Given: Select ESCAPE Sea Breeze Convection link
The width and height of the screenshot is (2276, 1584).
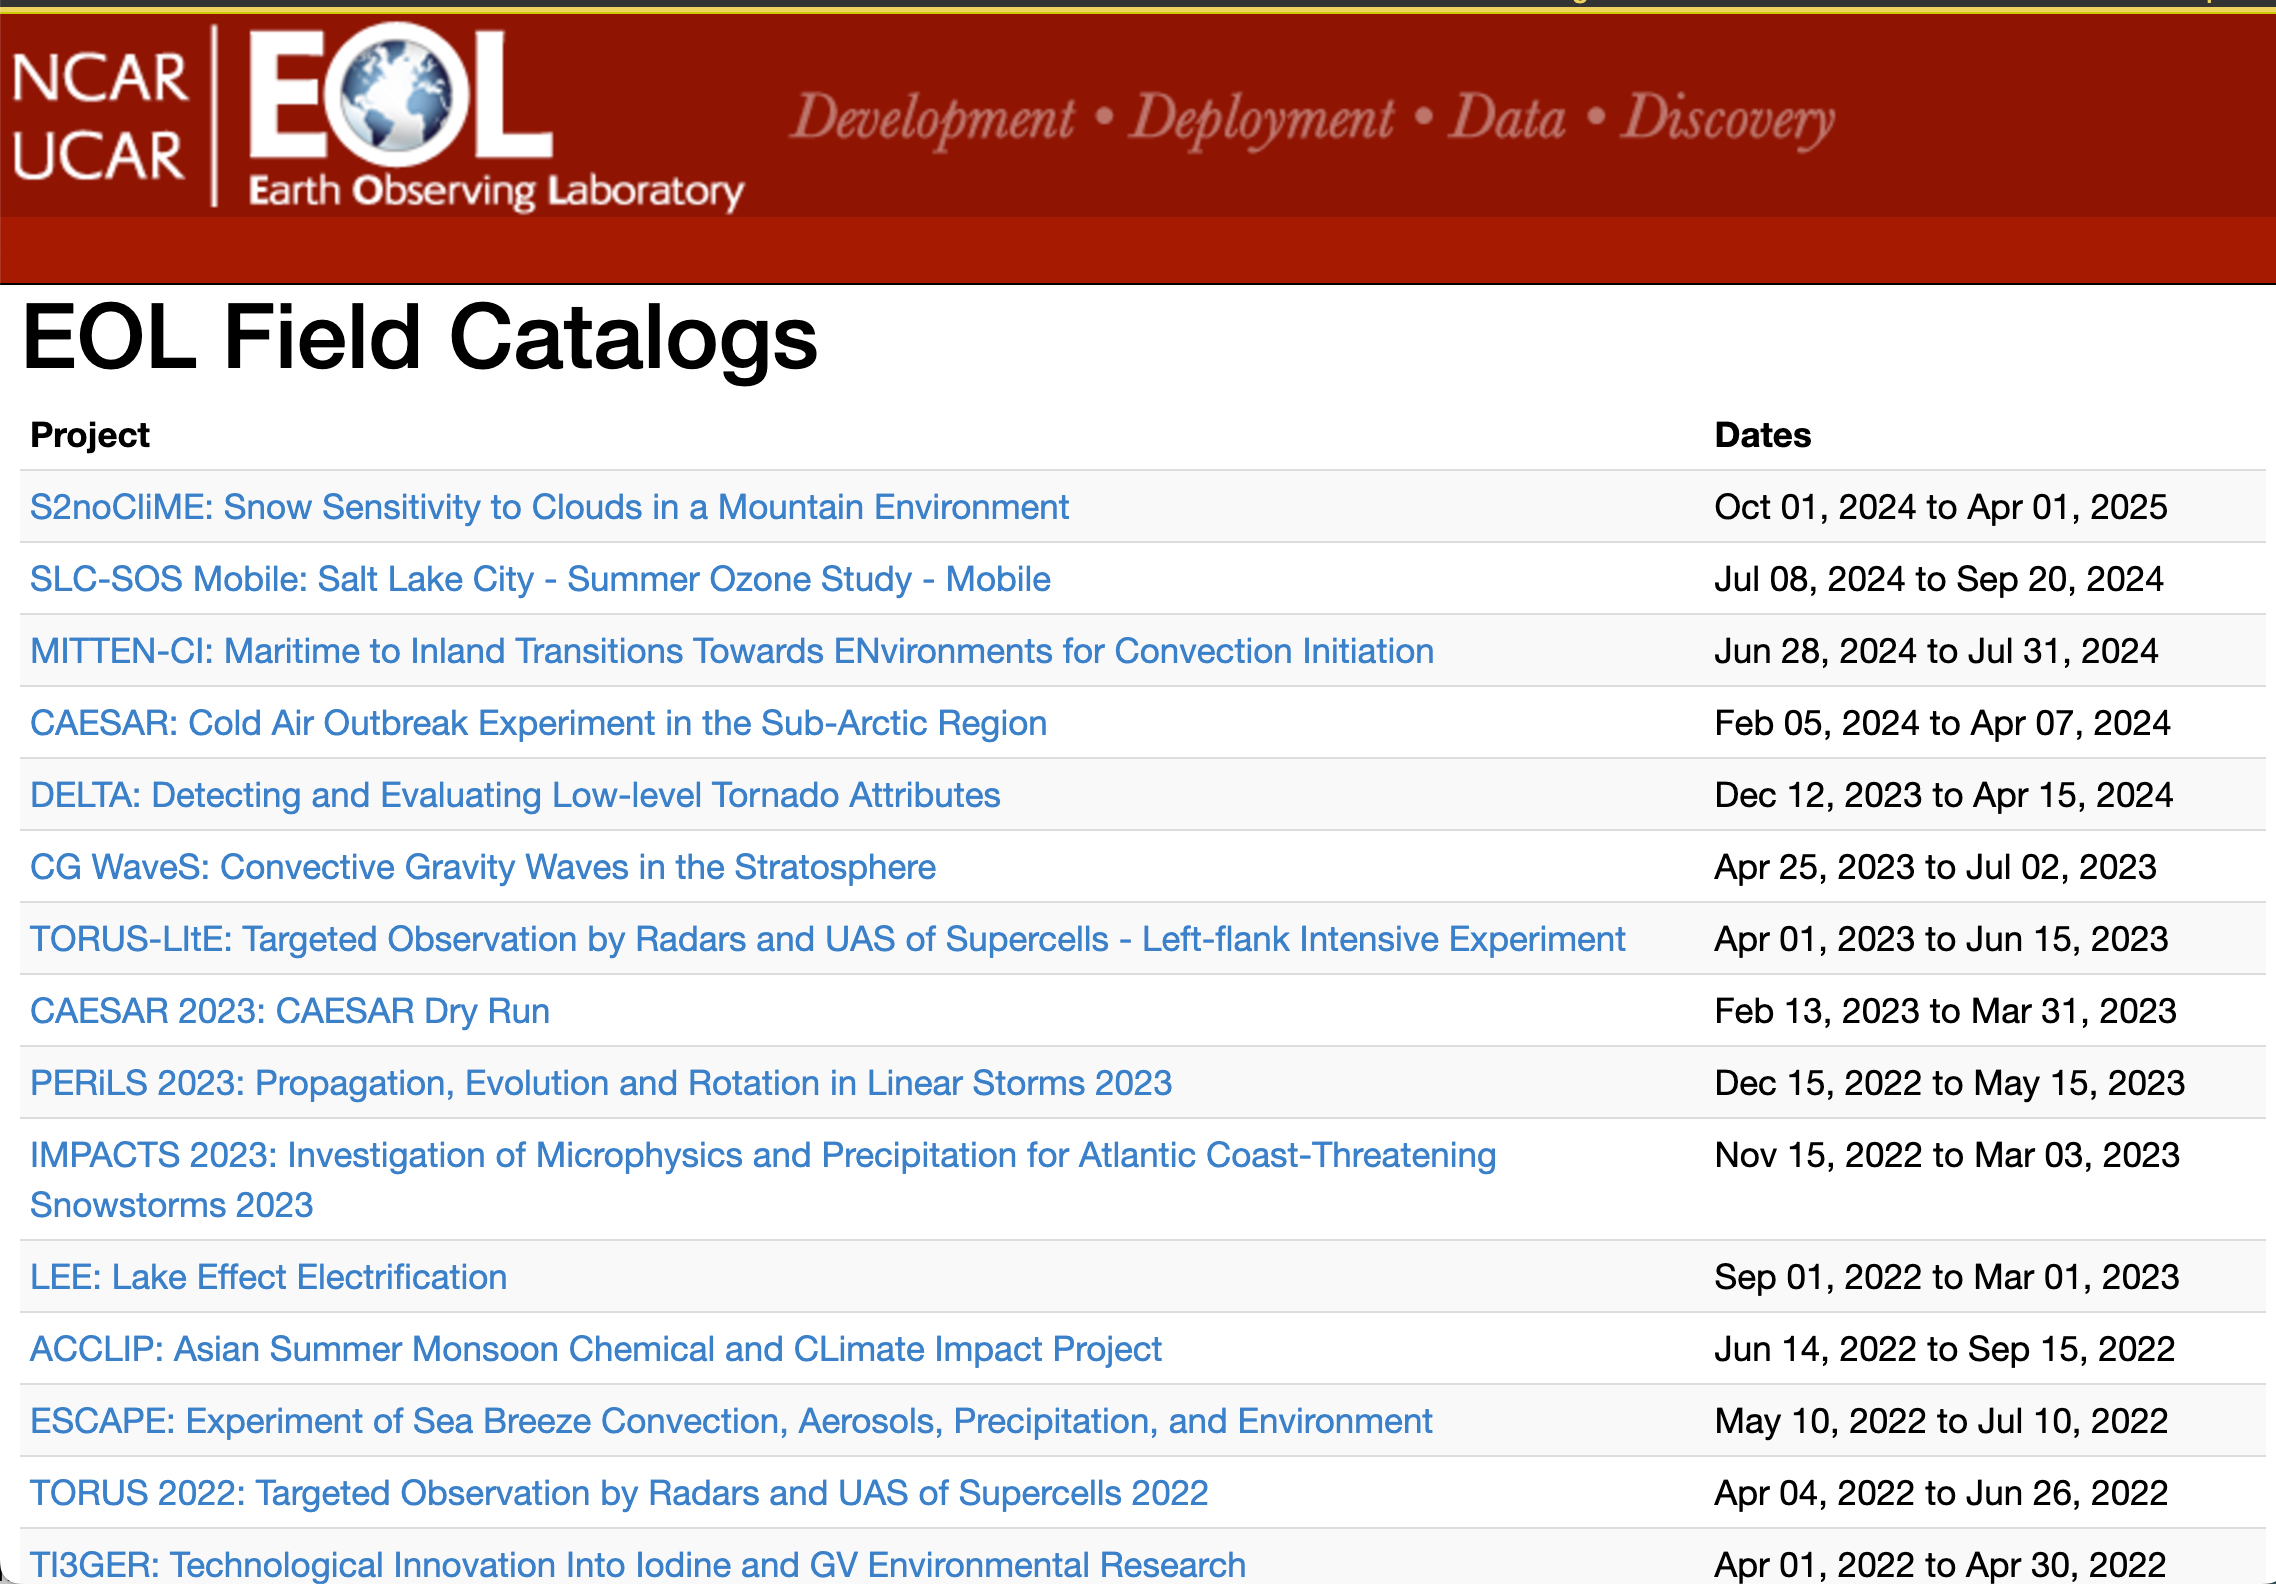Looking at the screenshot, I should click(x=731, y=1421).
